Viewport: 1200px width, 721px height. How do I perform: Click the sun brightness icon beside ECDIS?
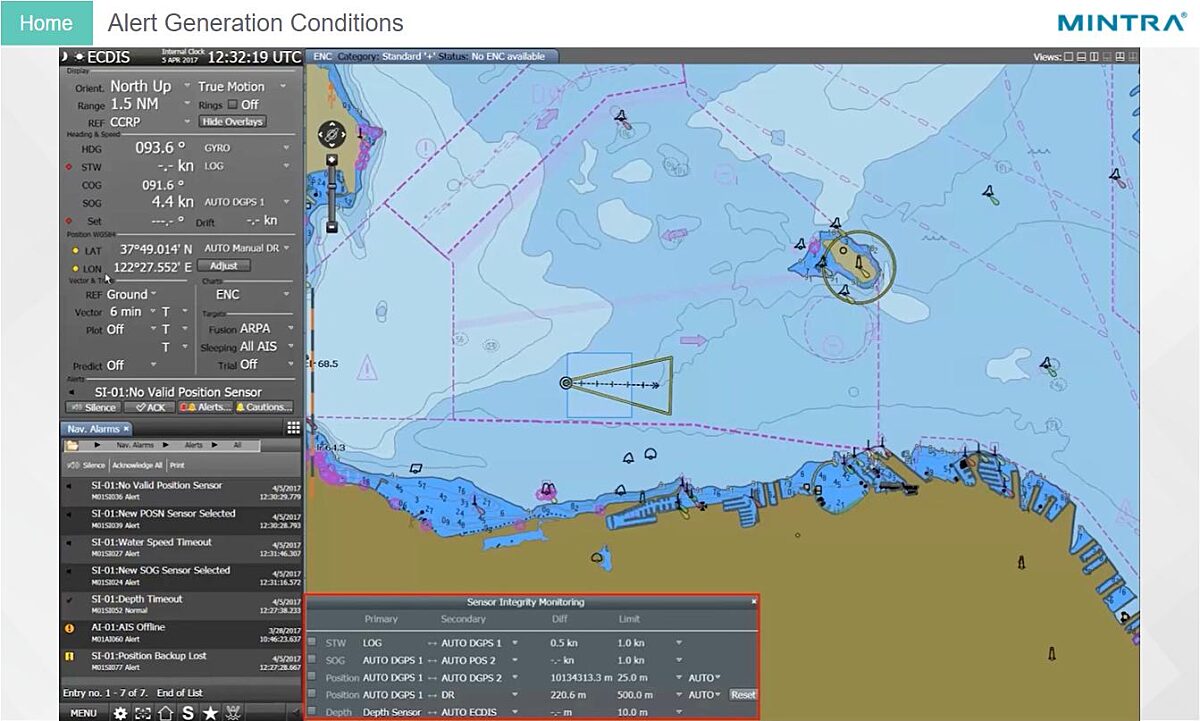tap(79, 57)
